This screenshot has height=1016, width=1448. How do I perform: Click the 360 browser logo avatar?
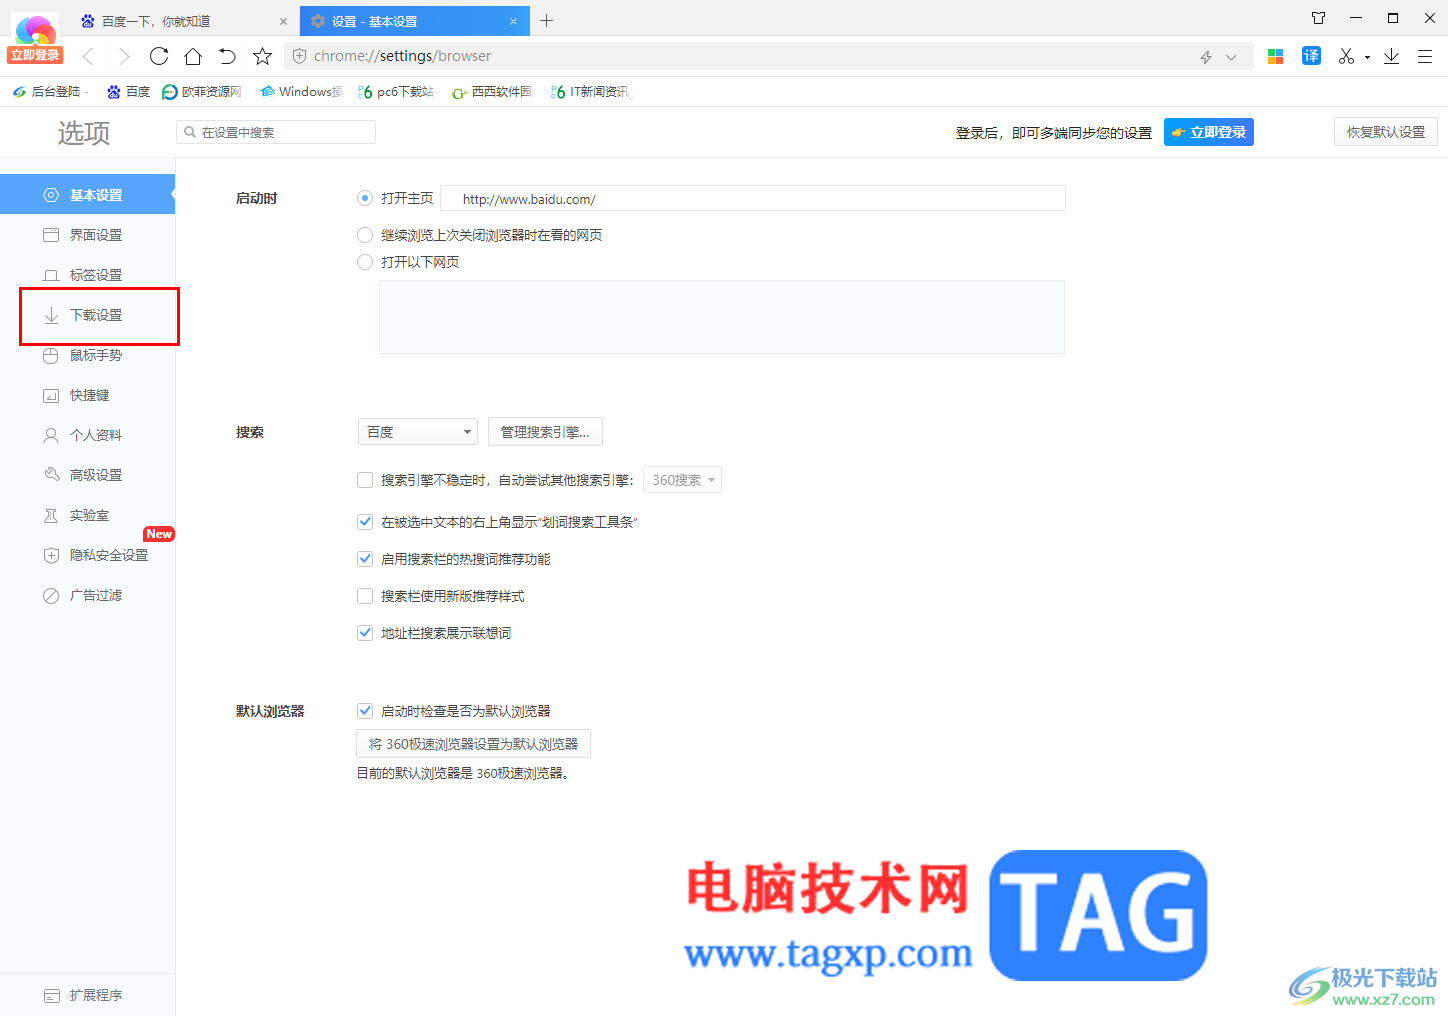pyautogui.click(x=35, y=30)
